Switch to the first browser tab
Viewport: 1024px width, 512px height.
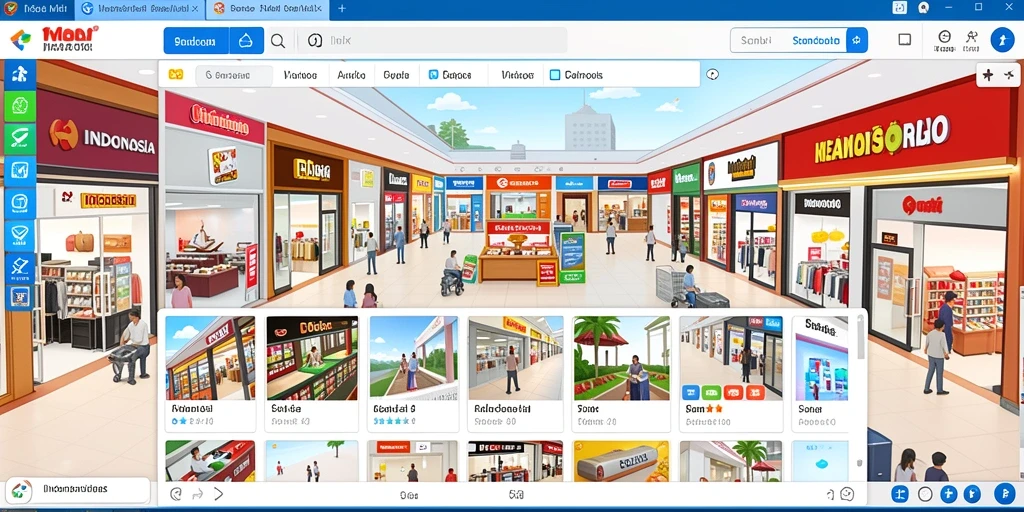point(37,9)
